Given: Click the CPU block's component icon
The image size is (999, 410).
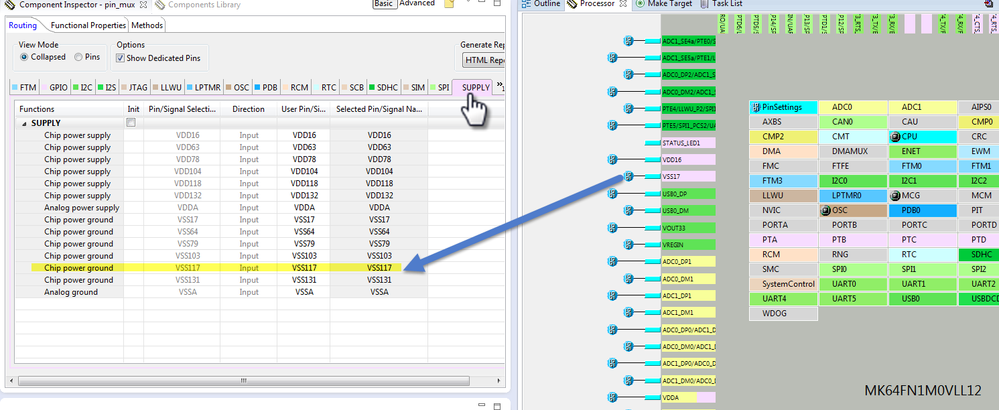Looking at the screenshot, I should tap(896, 137).
